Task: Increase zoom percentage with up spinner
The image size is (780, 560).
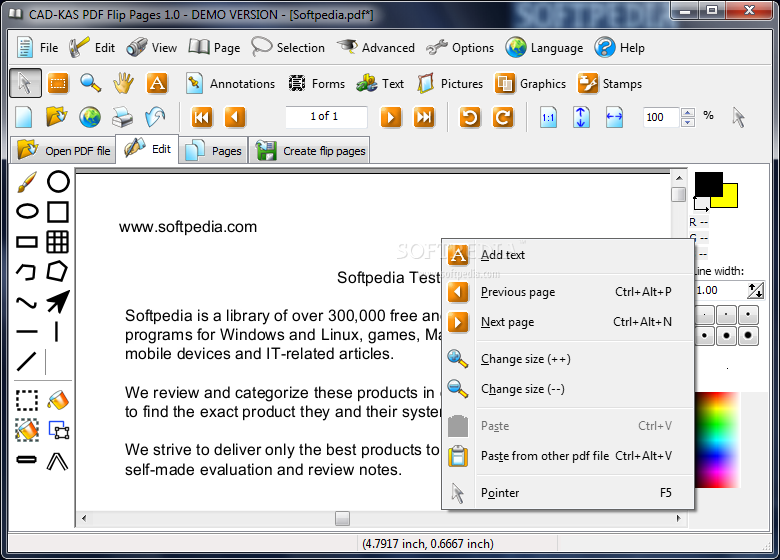Action: pyautogui.click(x=688, y=112)
